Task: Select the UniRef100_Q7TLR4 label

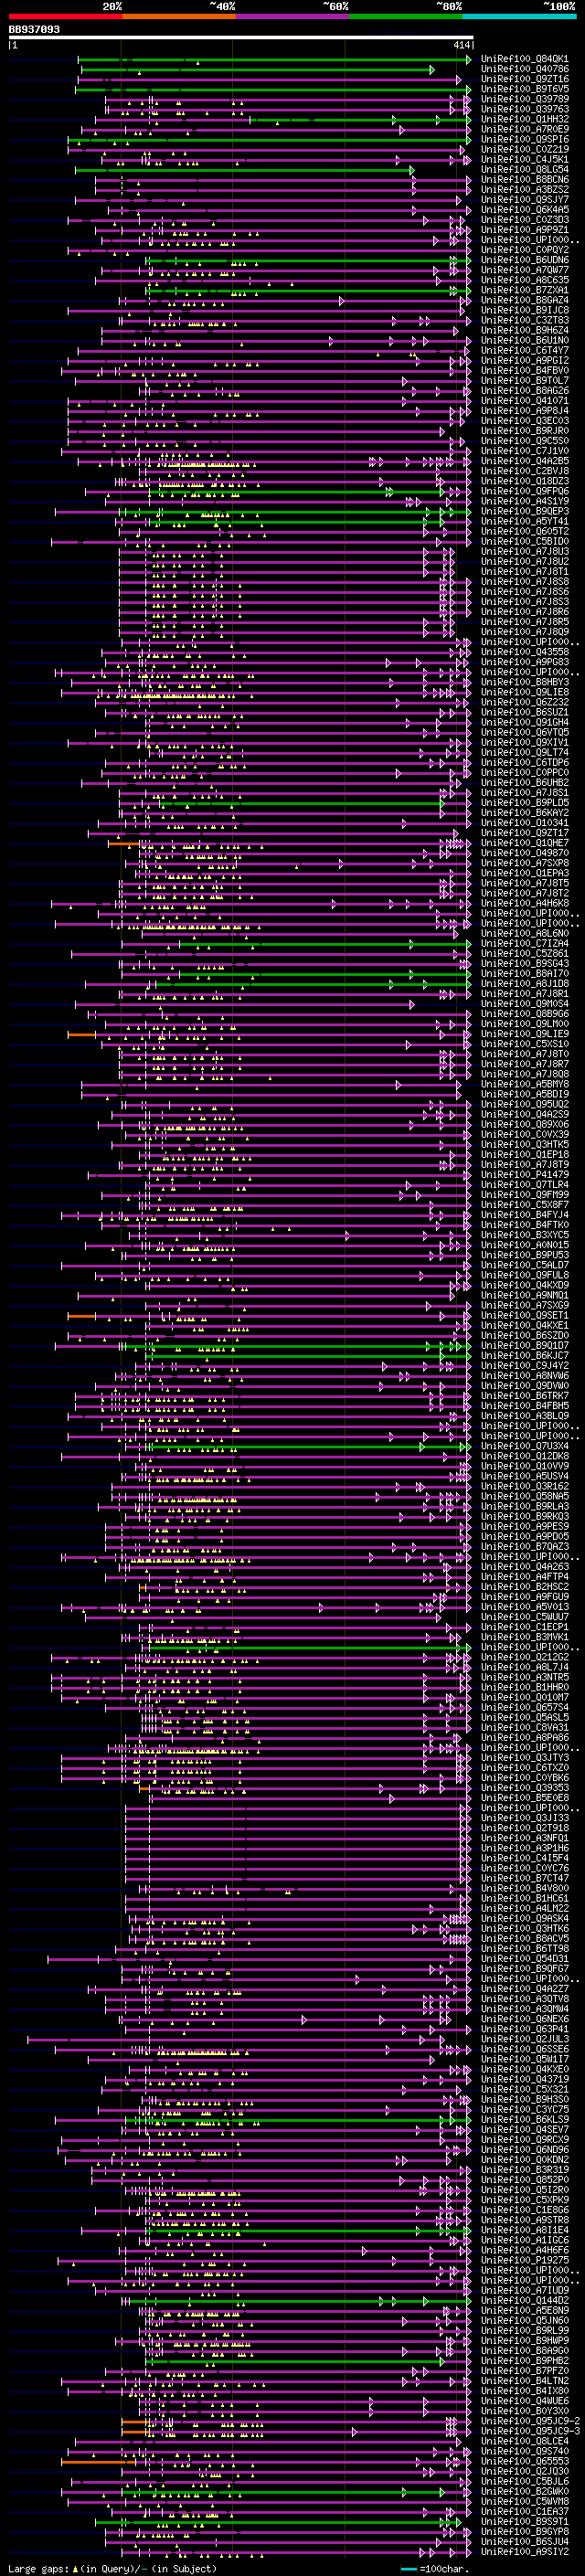Action: [525, 1185]
